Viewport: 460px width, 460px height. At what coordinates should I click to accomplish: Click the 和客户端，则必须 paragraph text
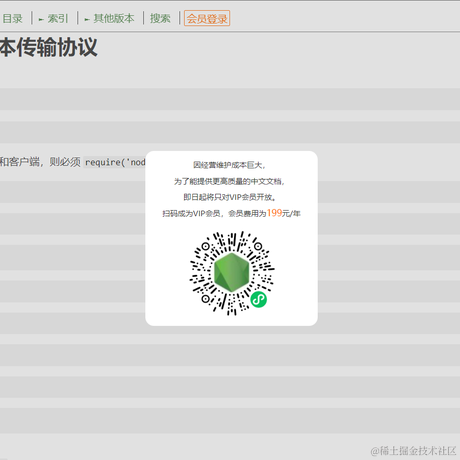(40, 162)
